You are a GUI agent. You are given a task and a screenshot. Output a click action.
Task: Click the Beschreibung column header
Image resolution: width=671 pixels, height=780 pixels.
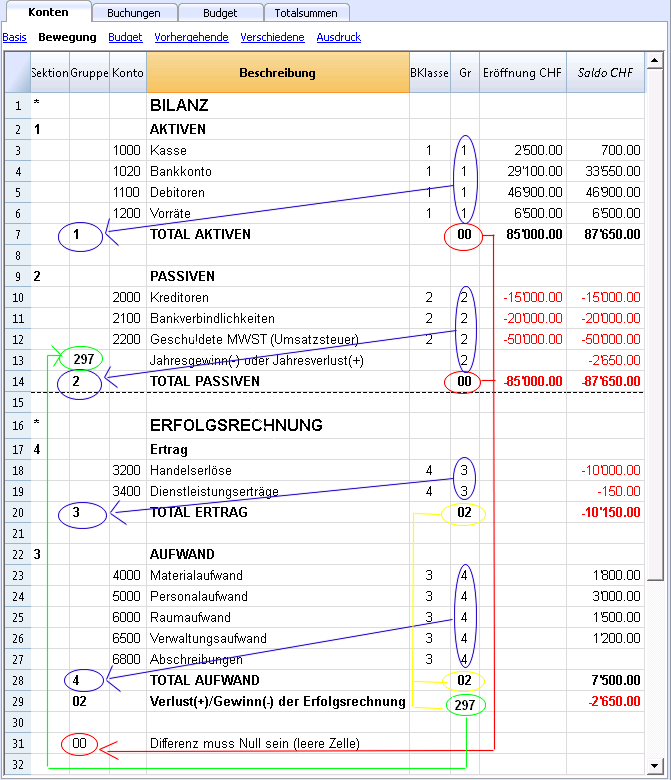tap(278, 73)
